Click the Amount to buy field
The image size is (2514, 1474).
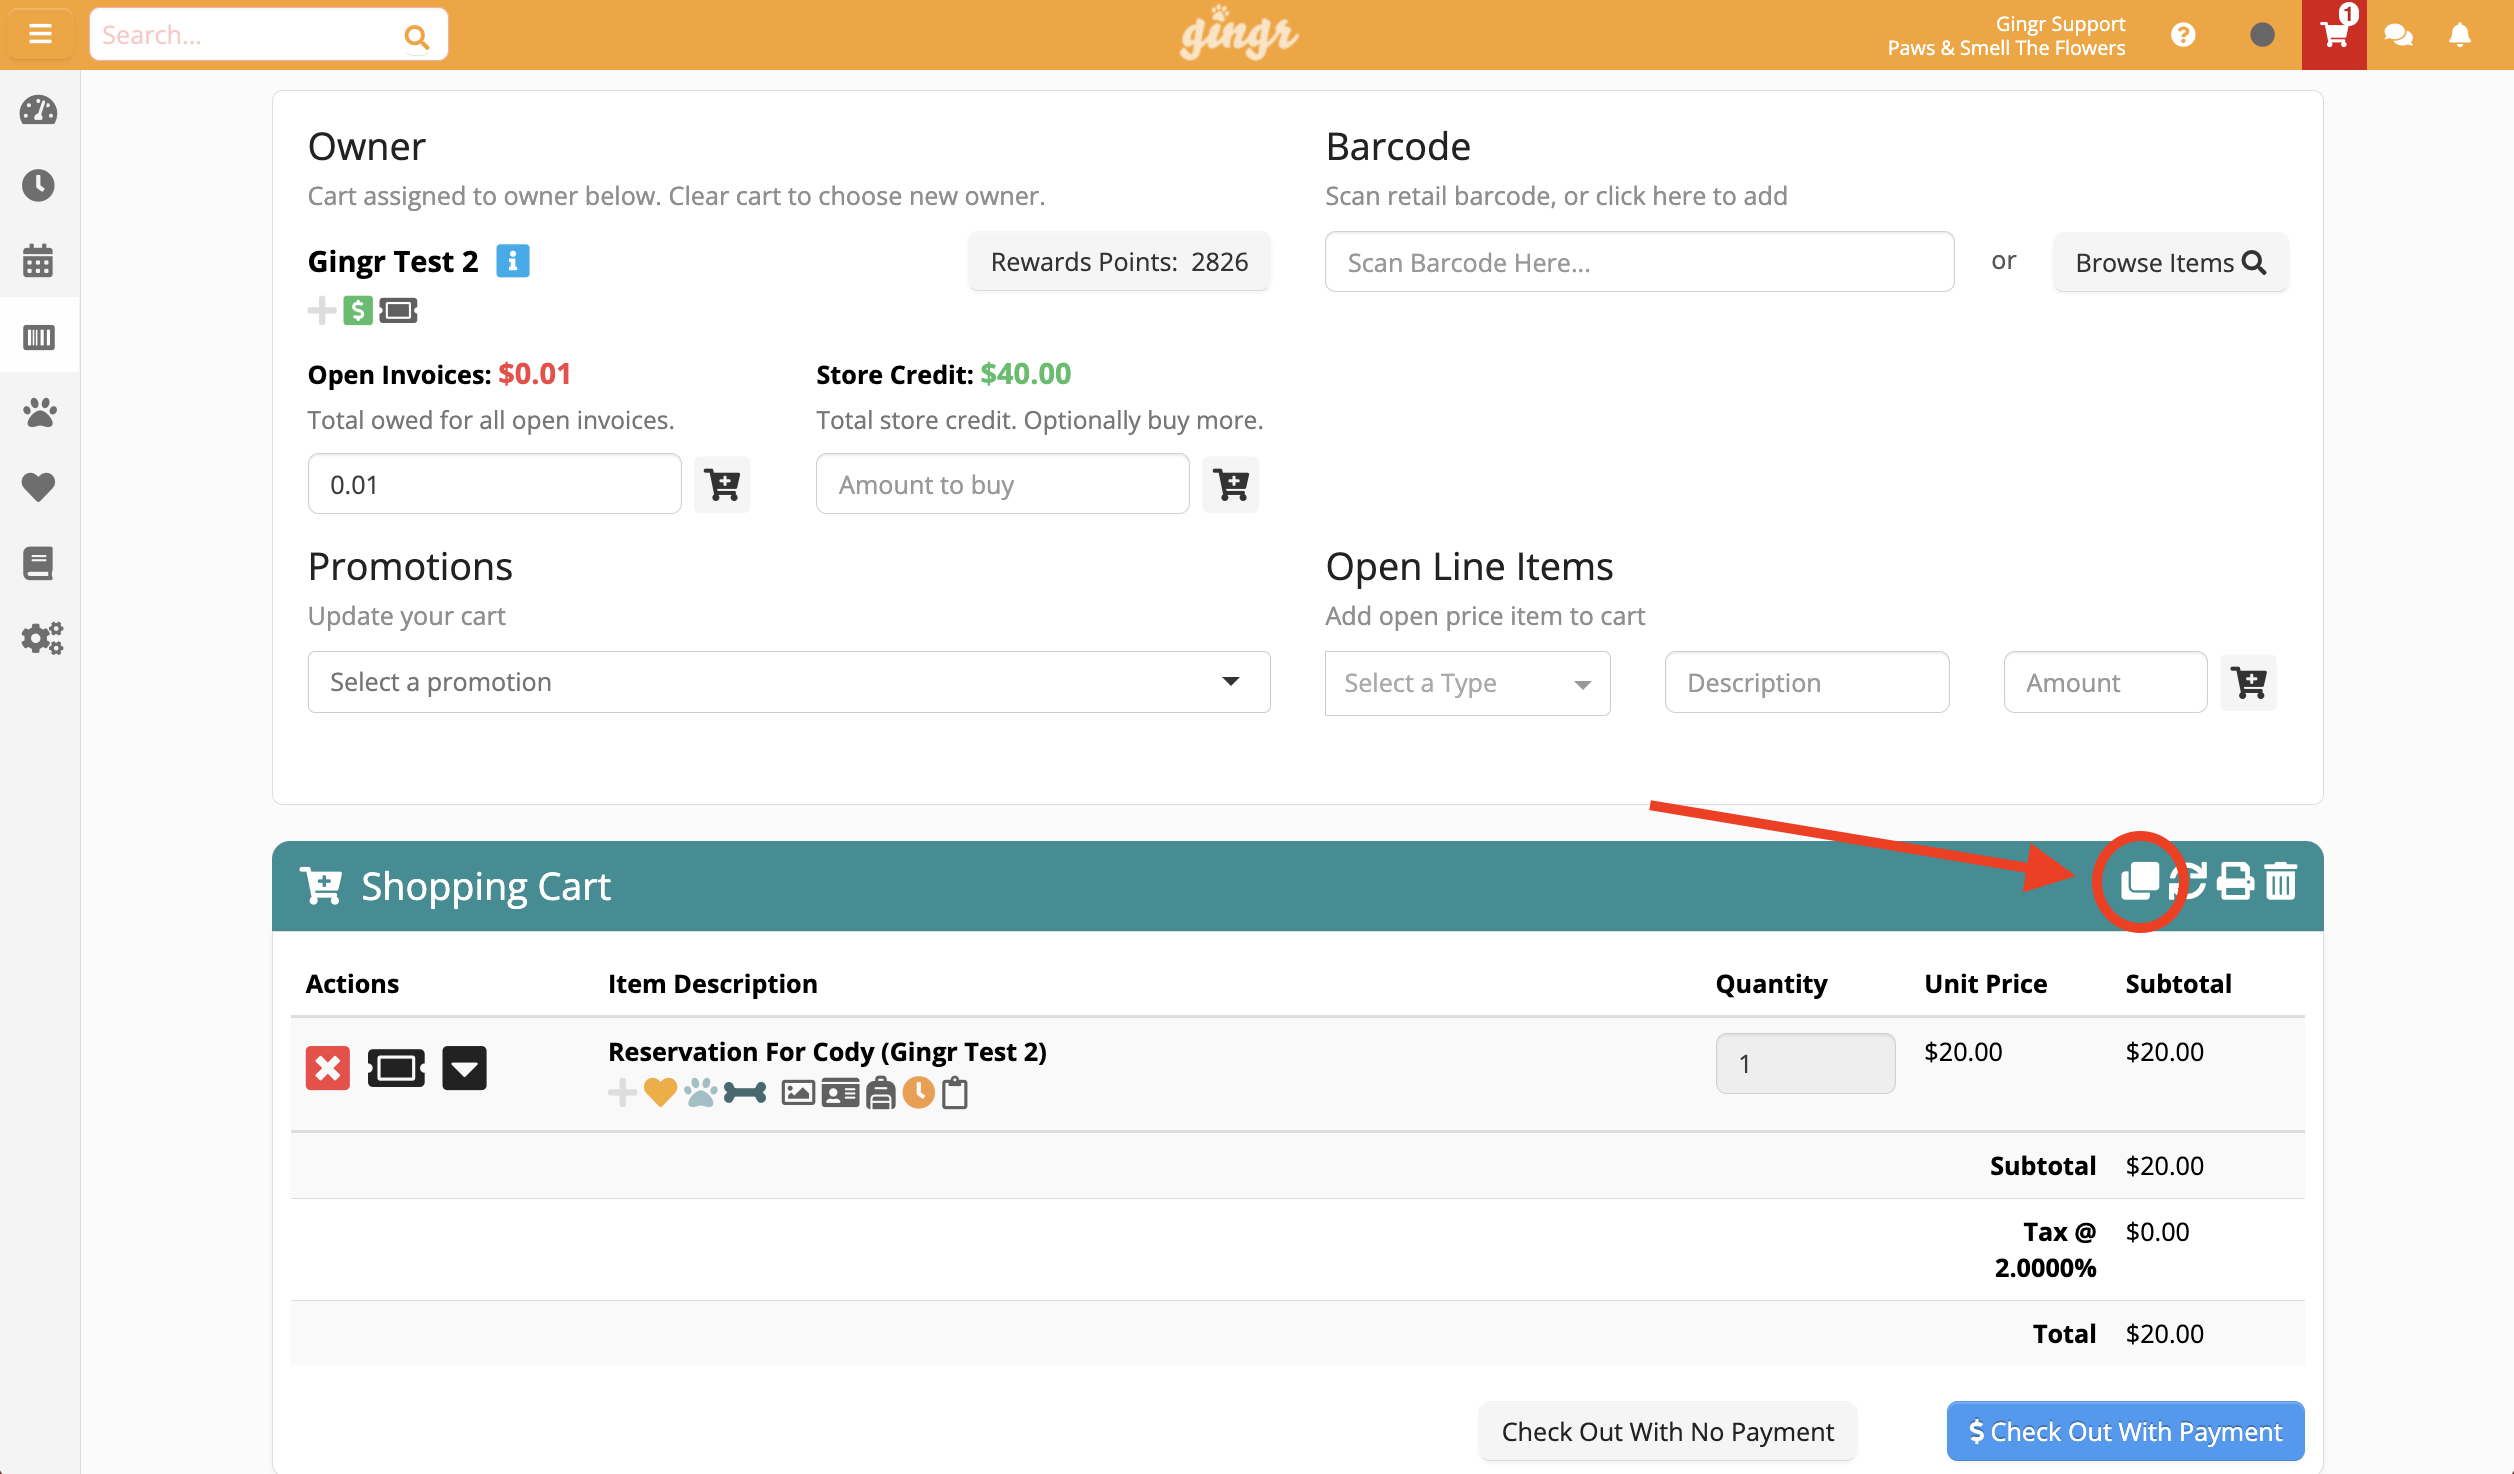(x=1002, y=484)
